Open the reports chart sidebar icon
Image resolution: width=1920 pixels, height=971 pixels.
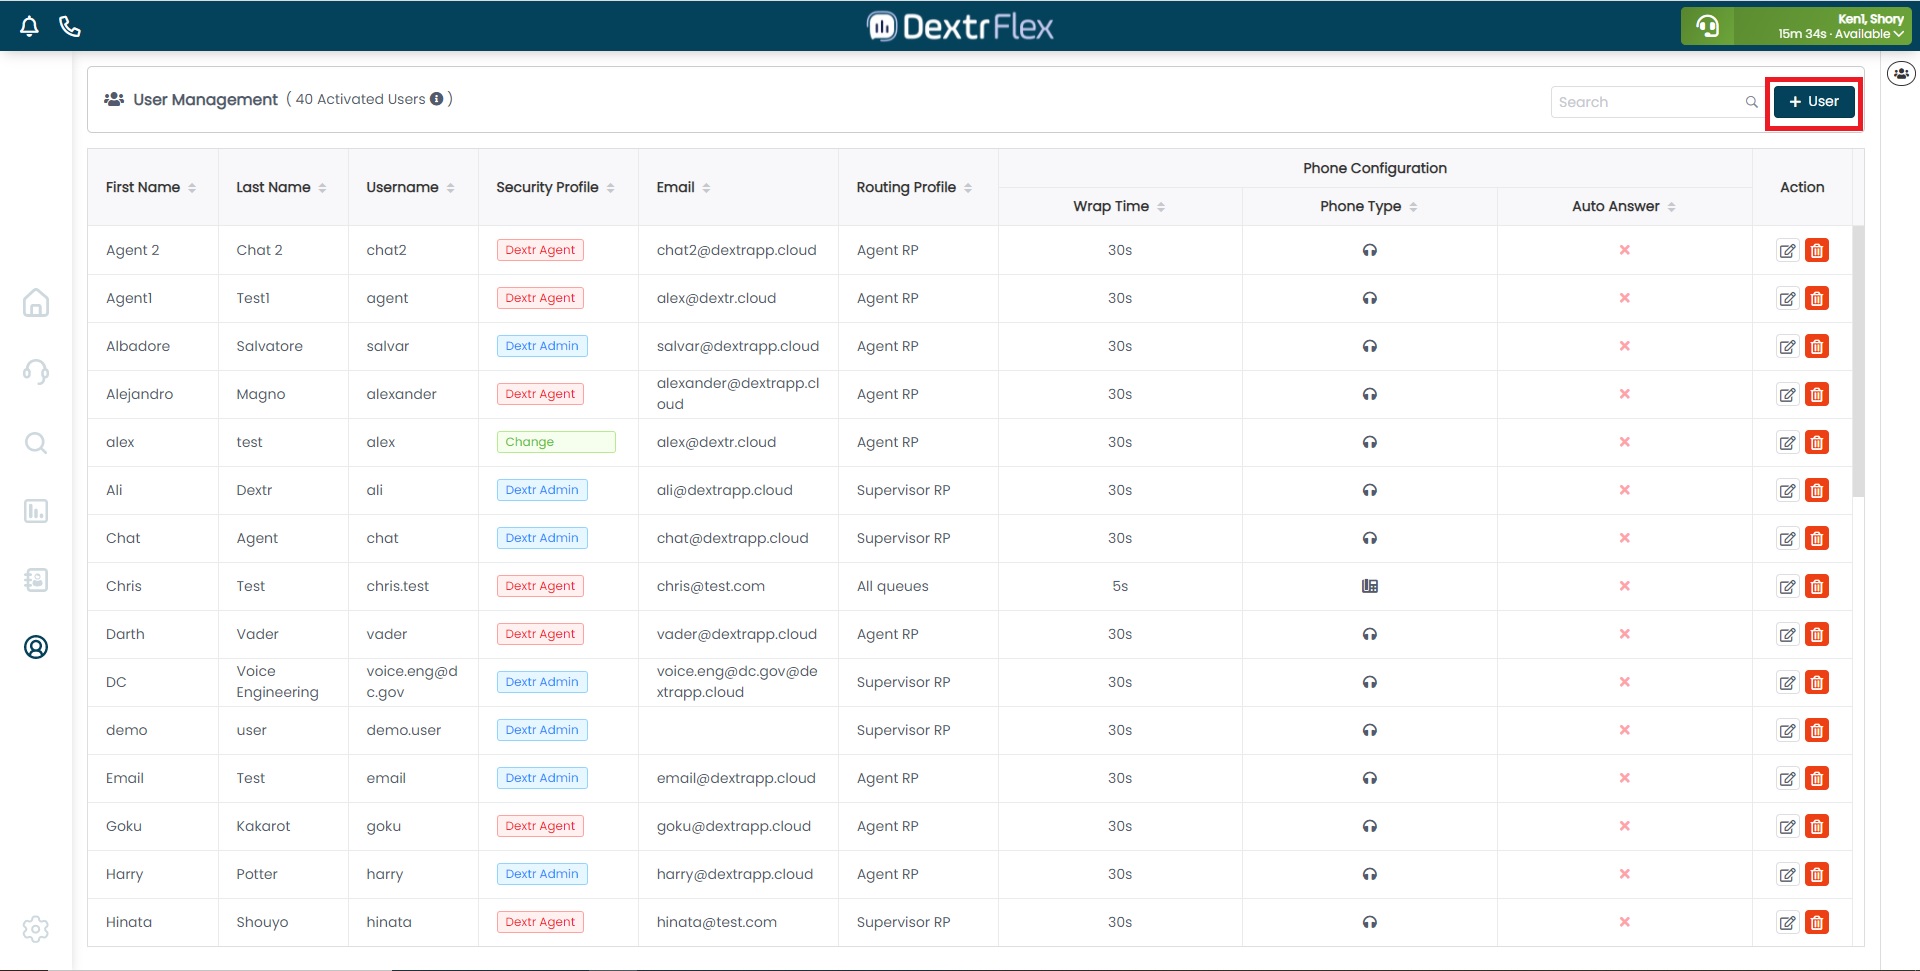(x=36, y=511)
